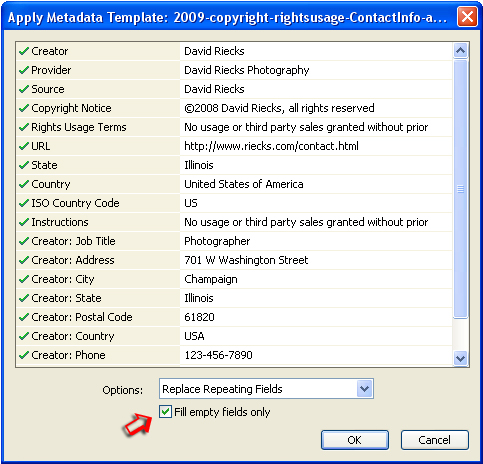Click the Copyright Notice value field
Viewport: 483px width, 464px height.
(316, 108)
